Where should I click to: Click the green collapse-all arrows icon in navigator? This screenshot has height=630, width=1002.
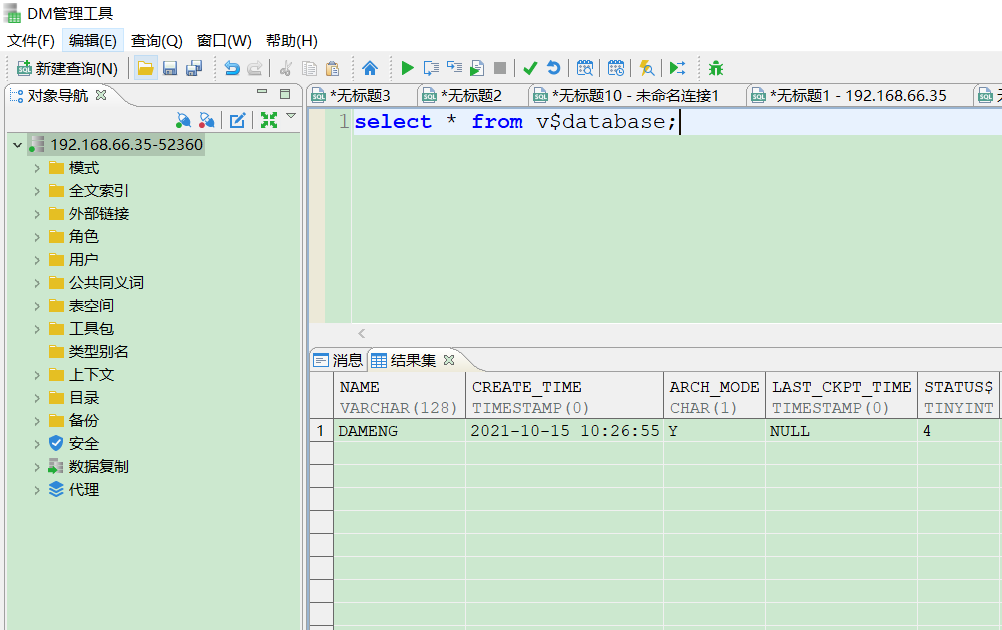(x=269, y=119)
